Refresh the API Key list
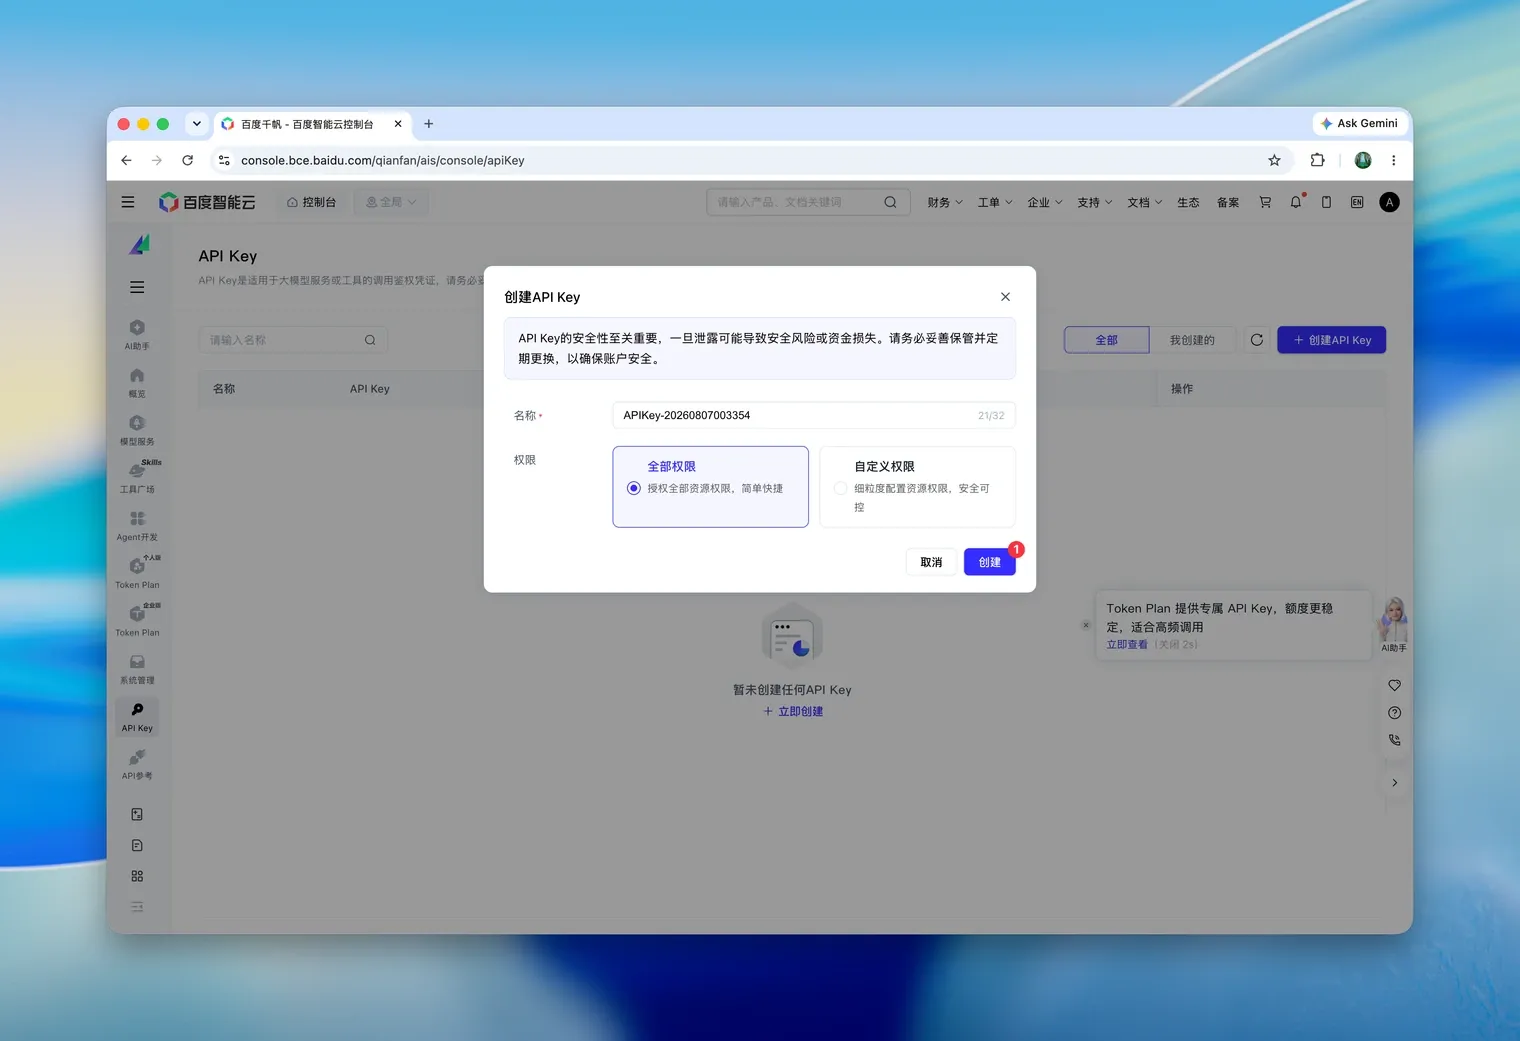Screen dimensions: 1520x1041 (x=1257, y=340)
